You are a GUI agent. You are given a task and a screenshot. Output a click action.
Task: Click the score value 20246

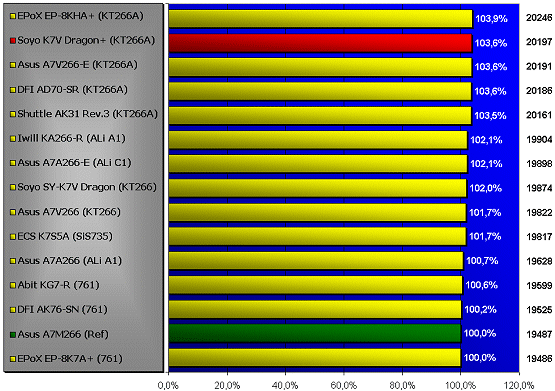pyautogui.click(x=539, y=18)
